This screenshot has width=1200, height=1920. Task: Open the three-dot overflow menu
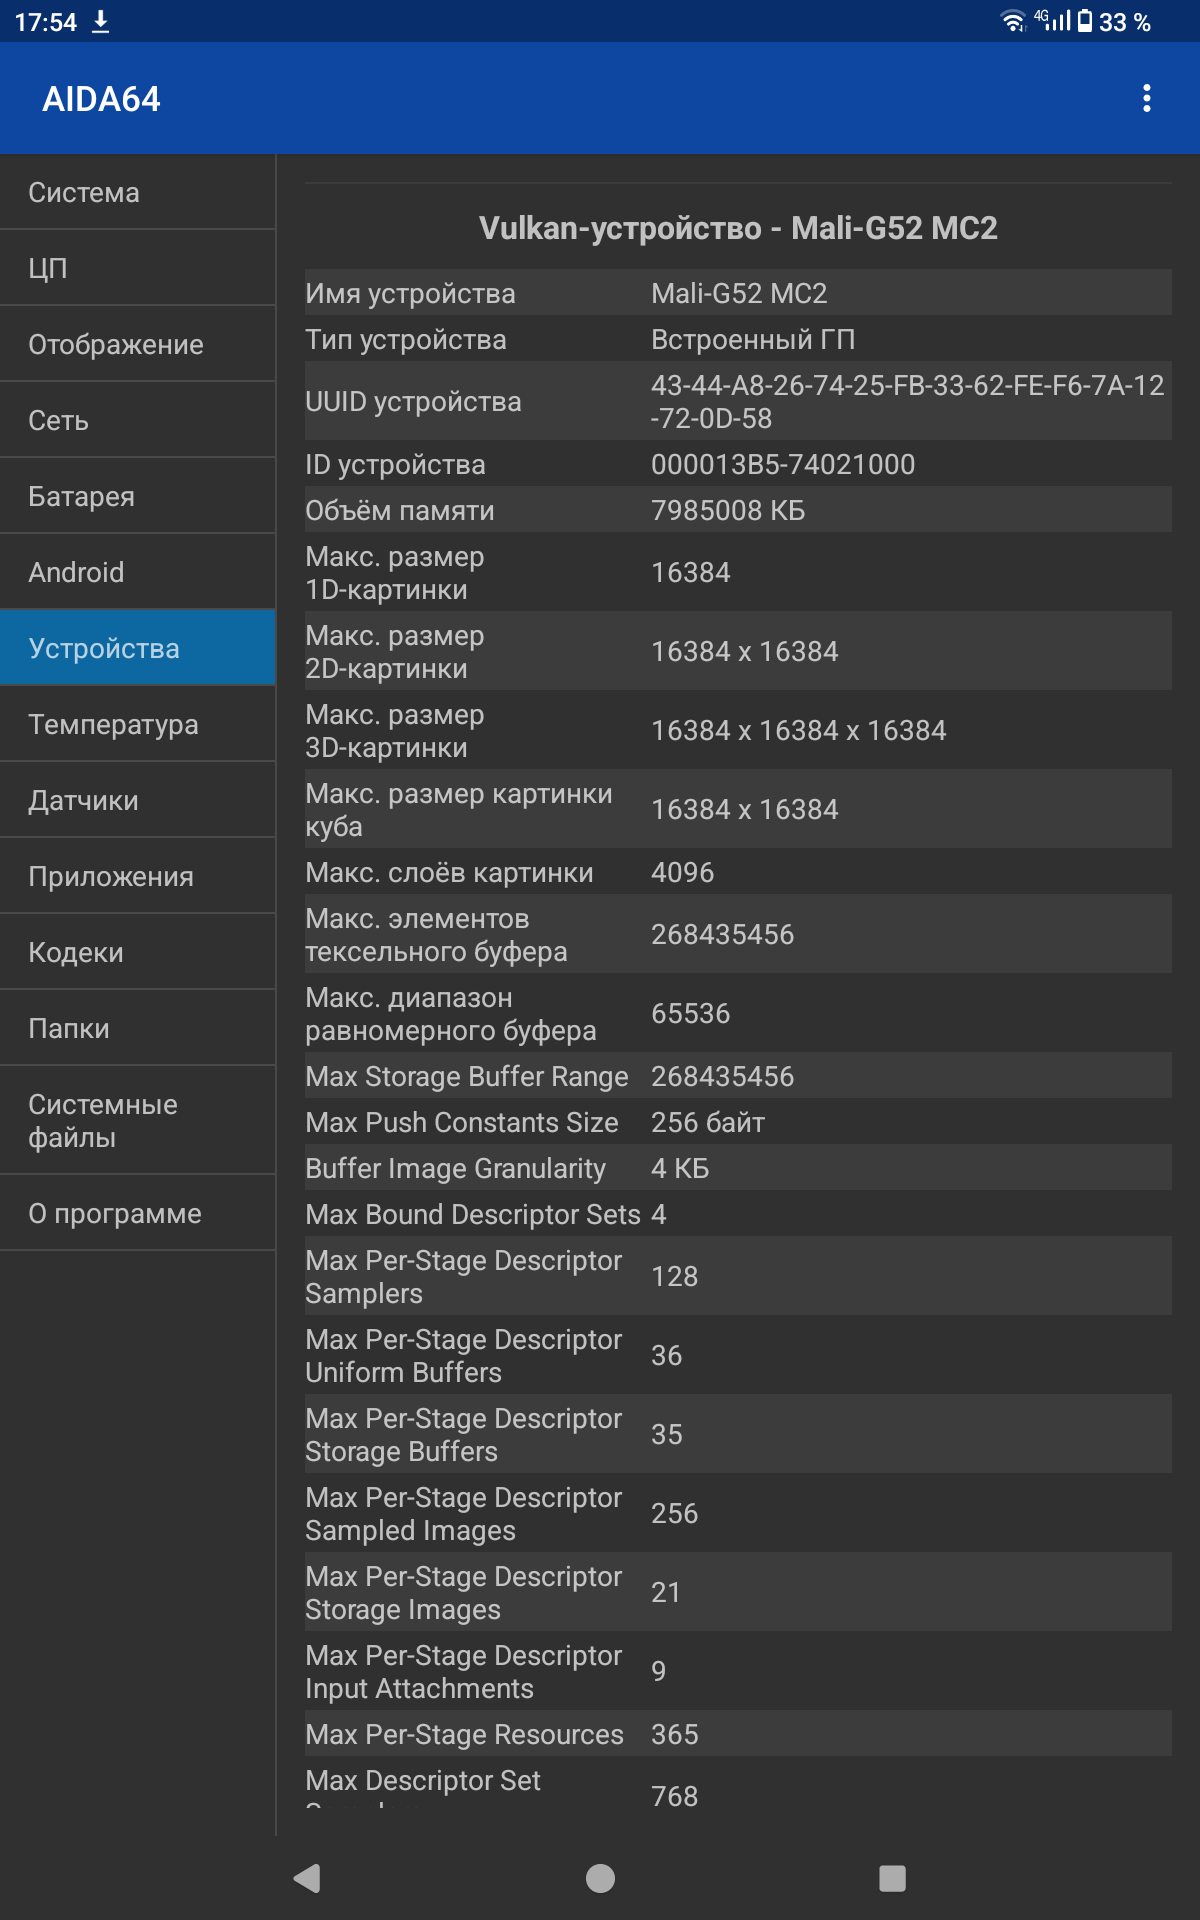coord(1146,98)
